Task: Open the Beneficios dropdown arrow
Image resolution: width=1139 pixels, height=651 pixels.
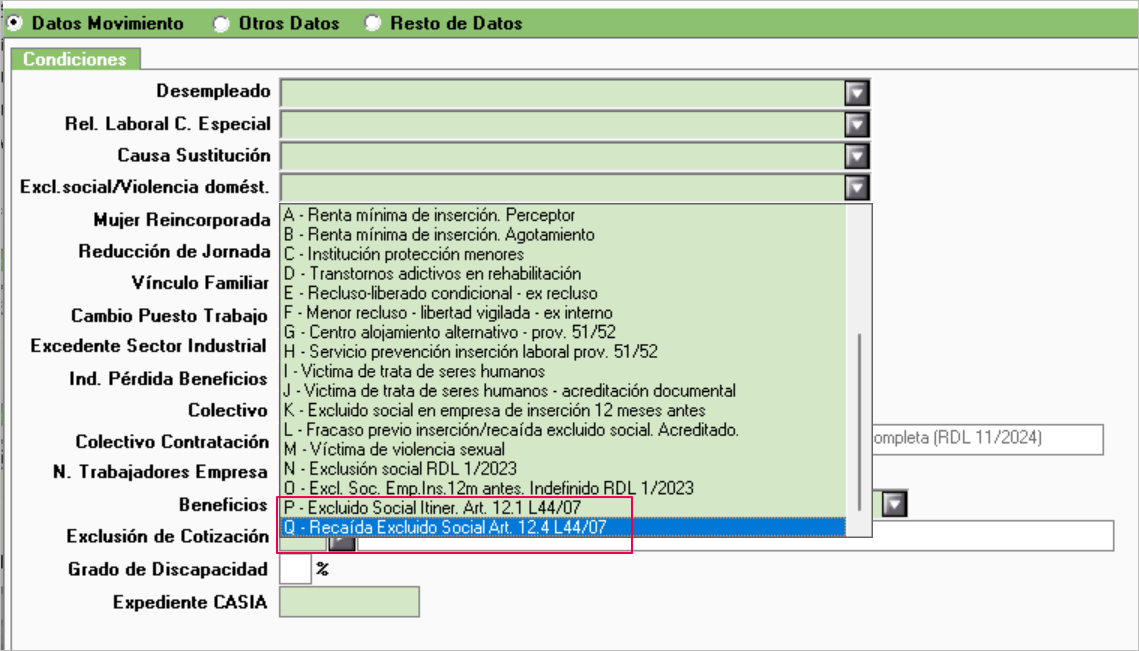Action: (x=895, y=504)
